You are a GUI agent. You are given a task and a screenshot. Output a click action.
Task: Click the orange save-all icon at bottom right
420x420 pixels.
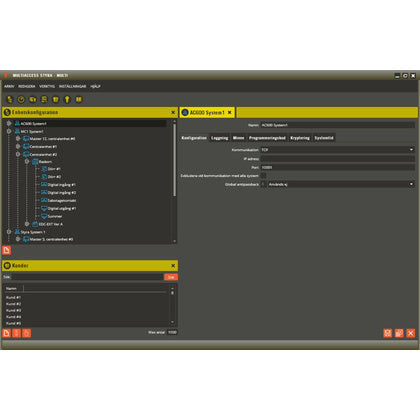(x=399, y=333)
